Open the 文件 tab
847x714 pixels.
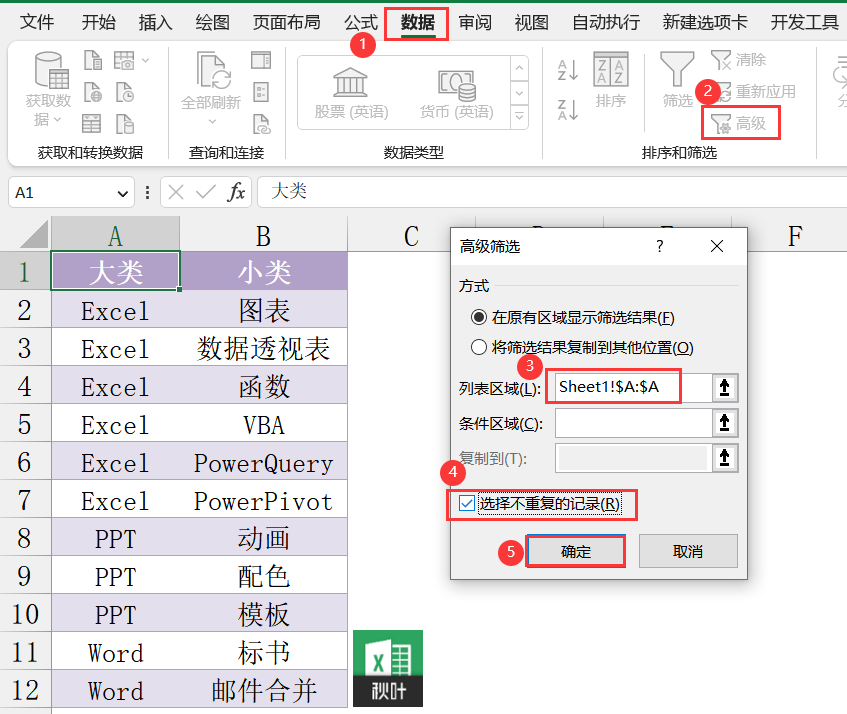(37, 22)
